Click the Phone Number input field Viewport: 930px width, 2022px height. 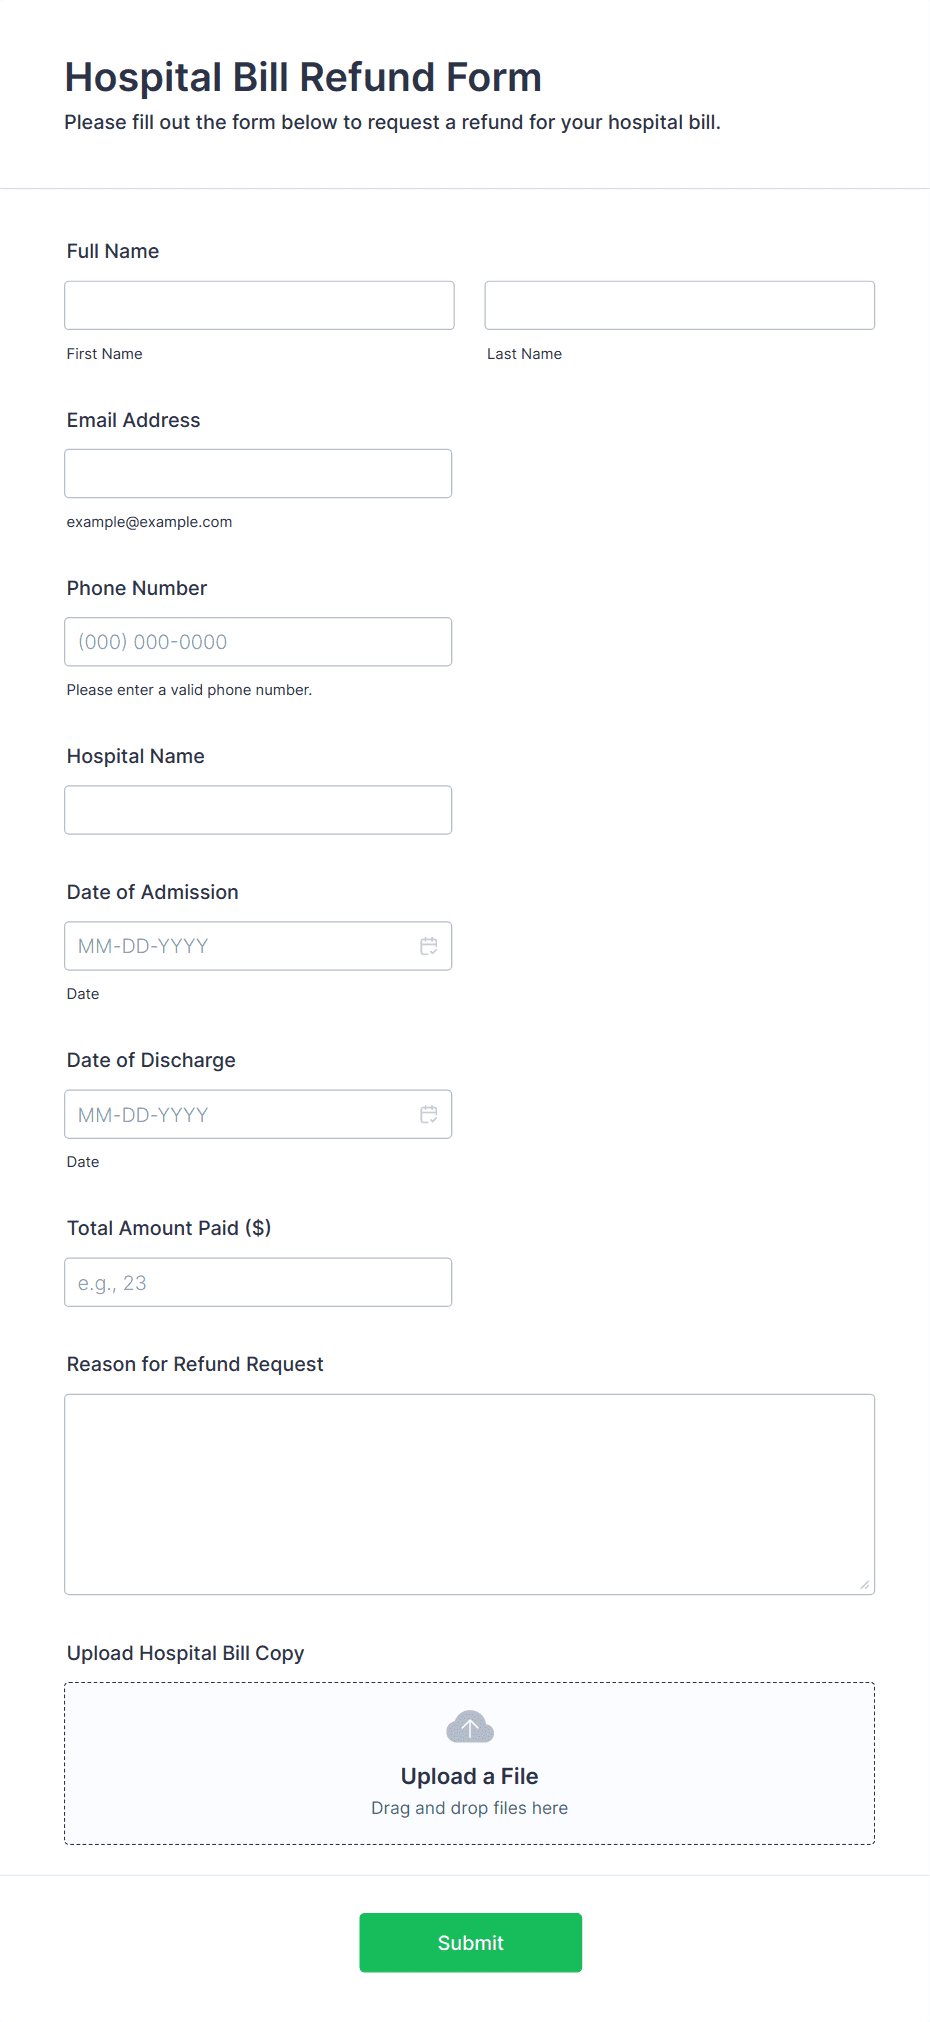click(258, 642)
